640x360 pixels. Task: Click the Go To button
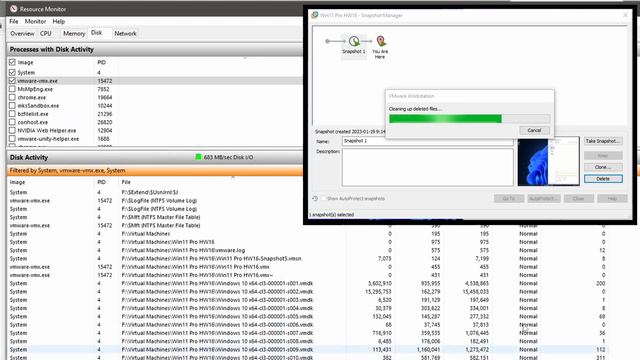coord(509,198)
